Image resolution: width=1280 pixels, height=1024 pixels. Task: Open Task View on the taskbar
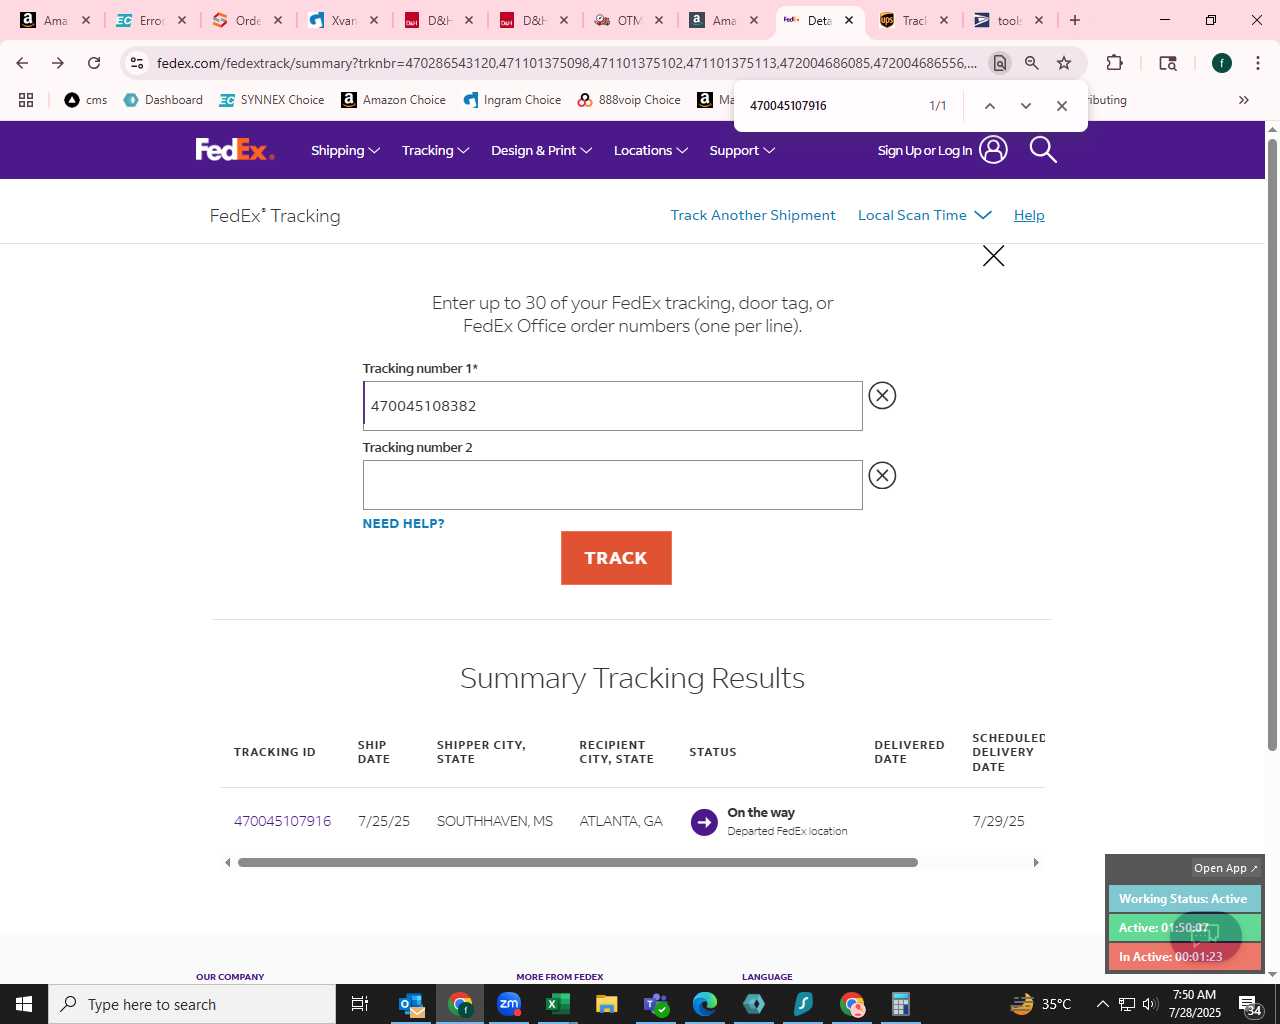point(360,1004)
